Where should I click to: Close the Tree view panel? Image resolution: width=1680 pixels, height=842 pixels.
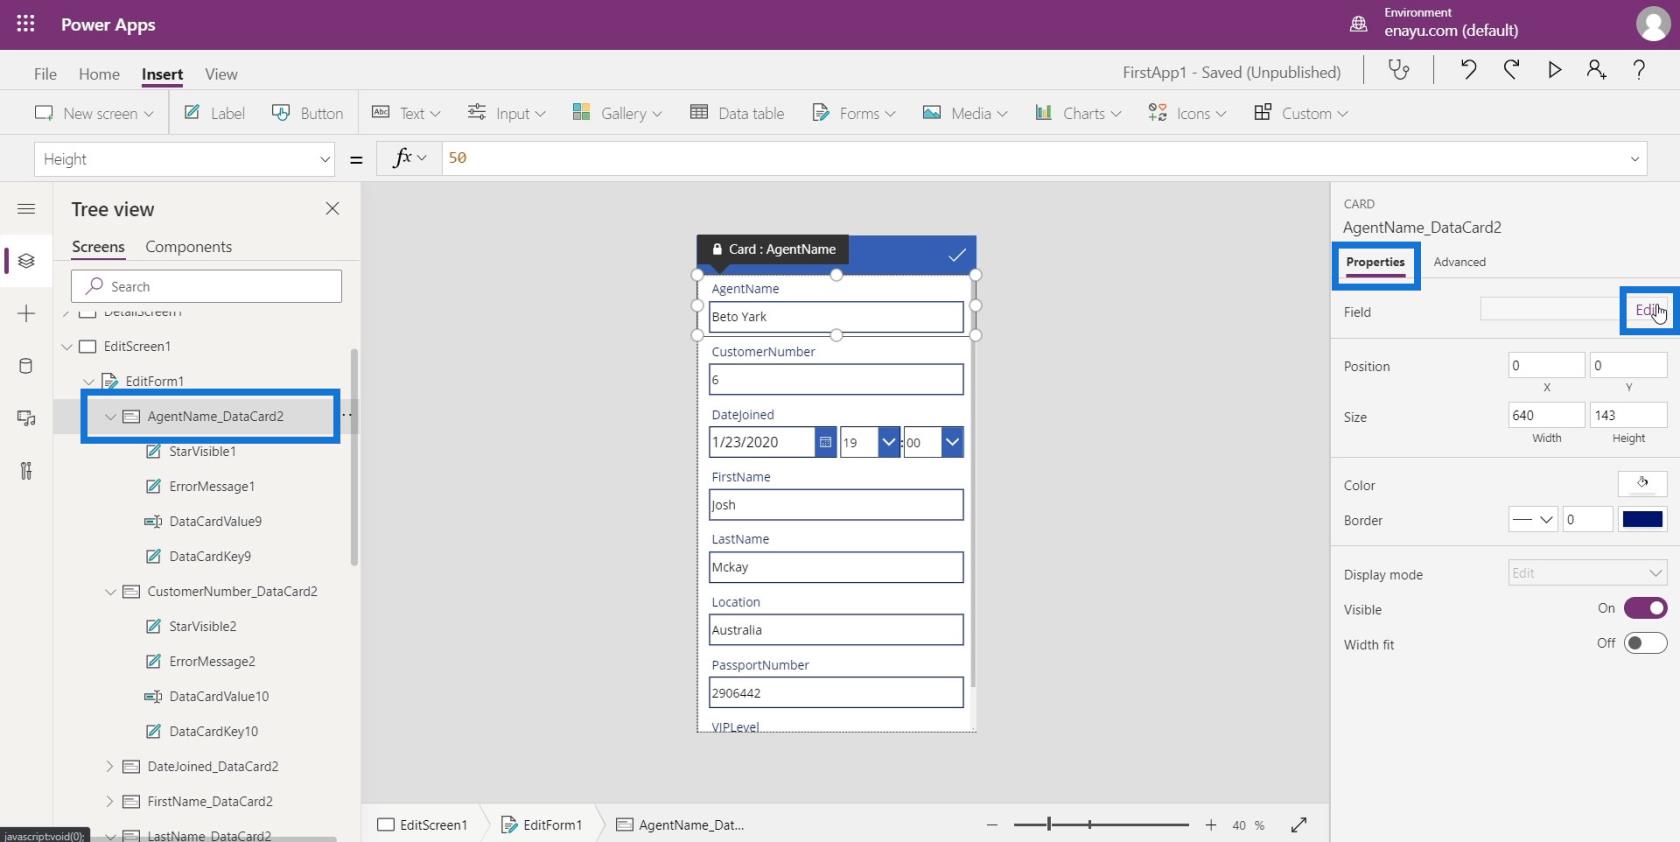click(x=332, y=208)
